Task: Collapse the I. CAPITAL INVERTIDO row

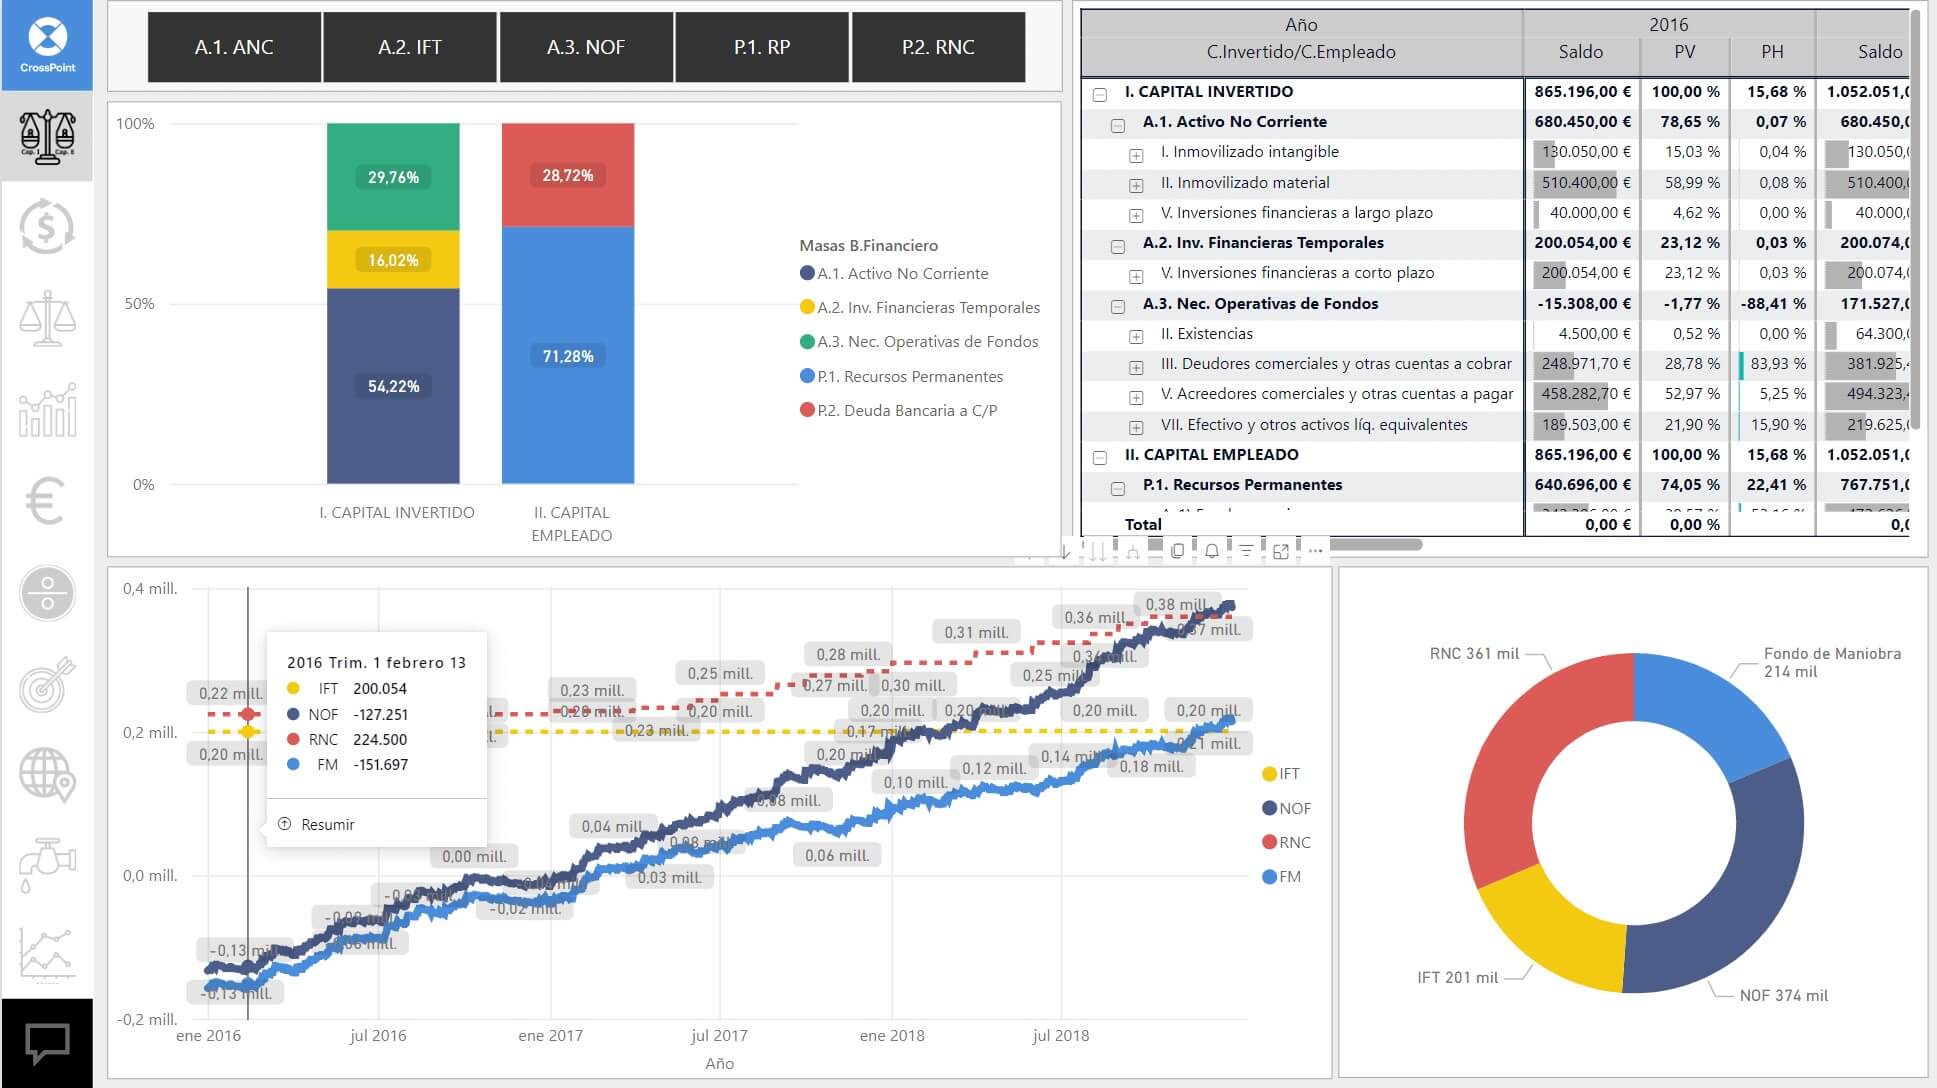Action: tap(1100, 94)
